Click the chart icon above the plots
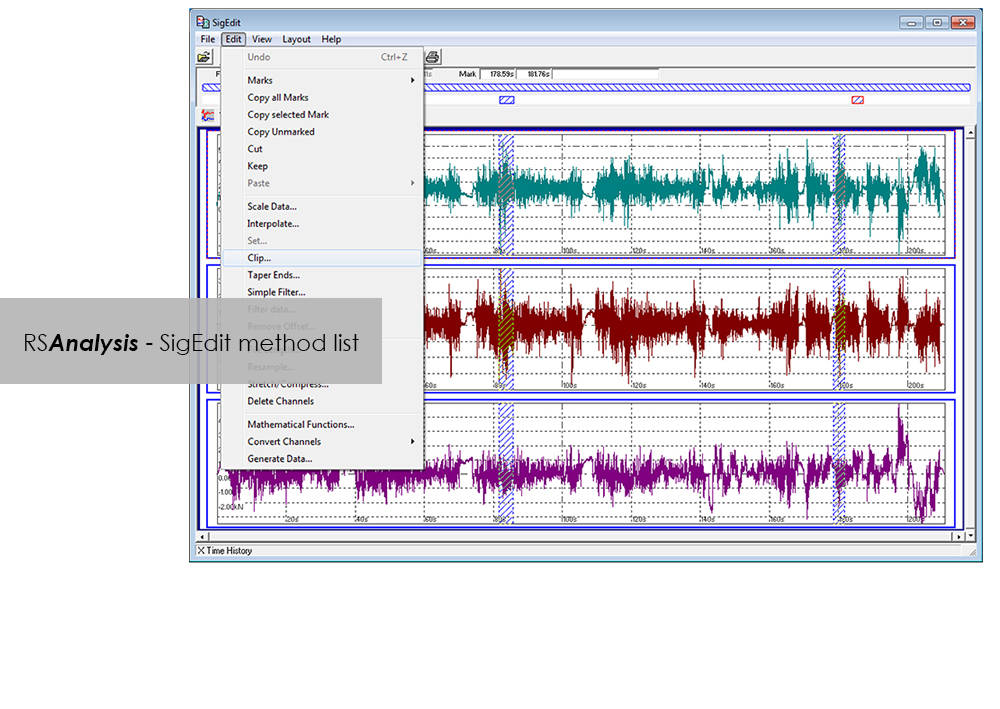This screenshot has width=1000, height=709. coord(208,116)
